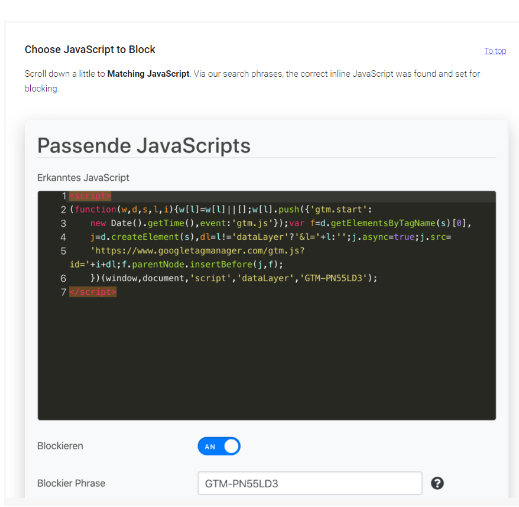Screen dimensions: 519x507
Task: Select the 'Choose JavaScript to Block' heading
Action: pos(90,49)
